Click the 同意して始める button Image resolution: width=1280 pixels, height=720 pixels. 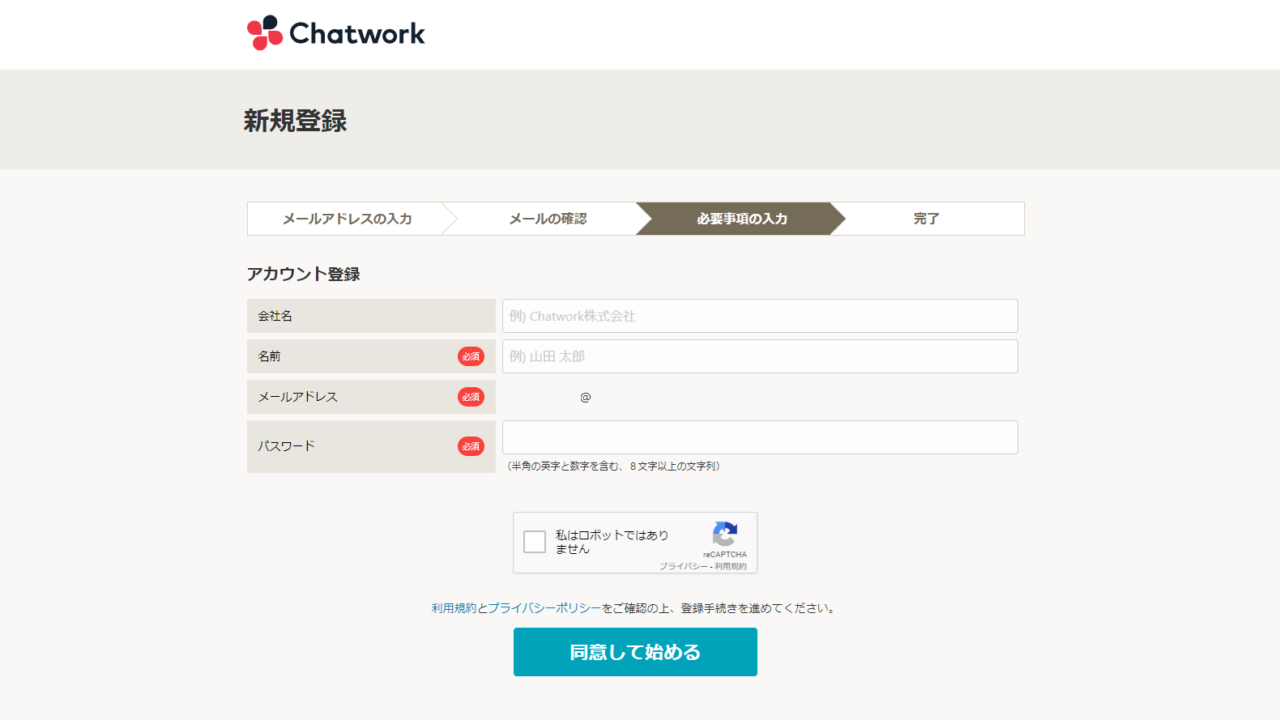(635, 652)
